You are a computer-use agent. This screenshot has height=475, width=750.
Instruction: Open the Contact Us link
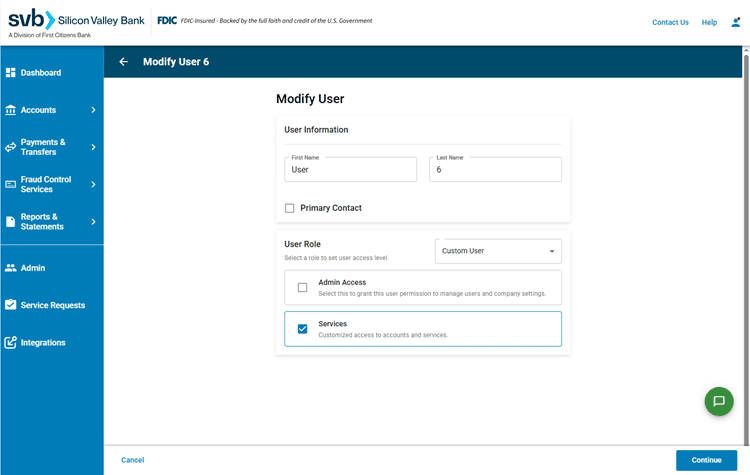(x=670, y=22)
